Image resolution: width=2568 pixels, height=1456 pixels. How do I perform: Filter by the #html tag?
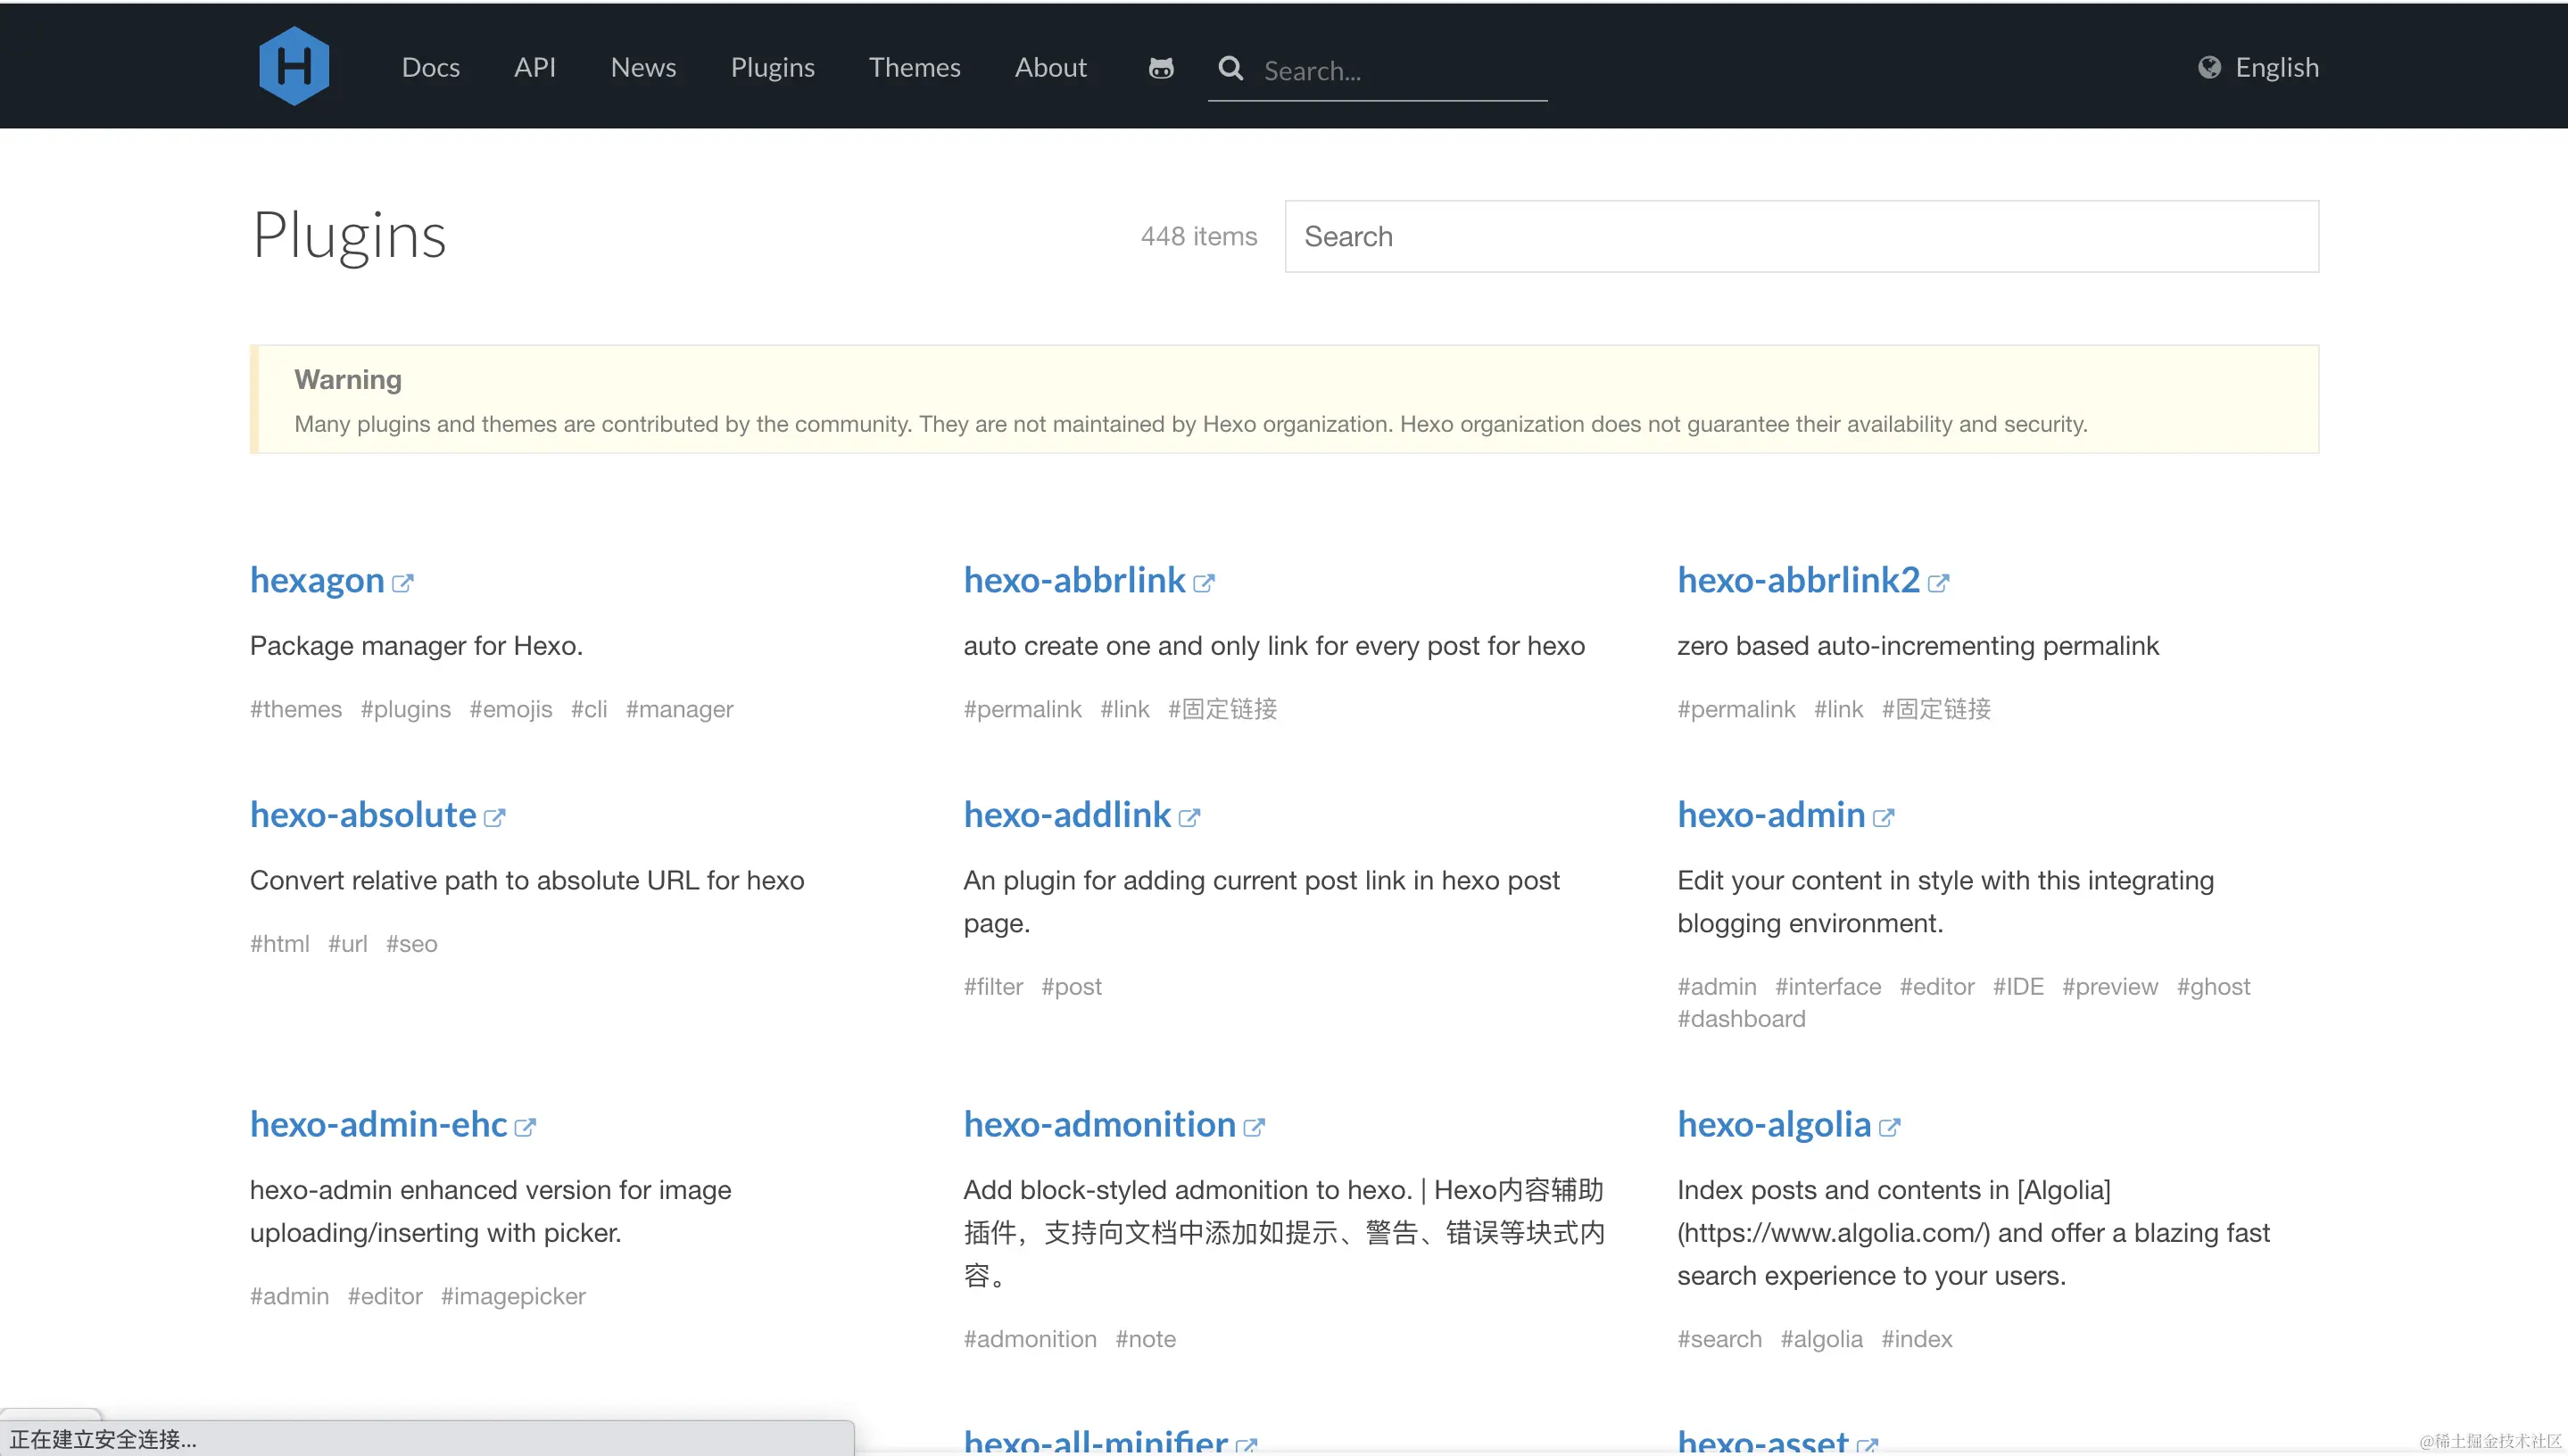click(280, 944)
